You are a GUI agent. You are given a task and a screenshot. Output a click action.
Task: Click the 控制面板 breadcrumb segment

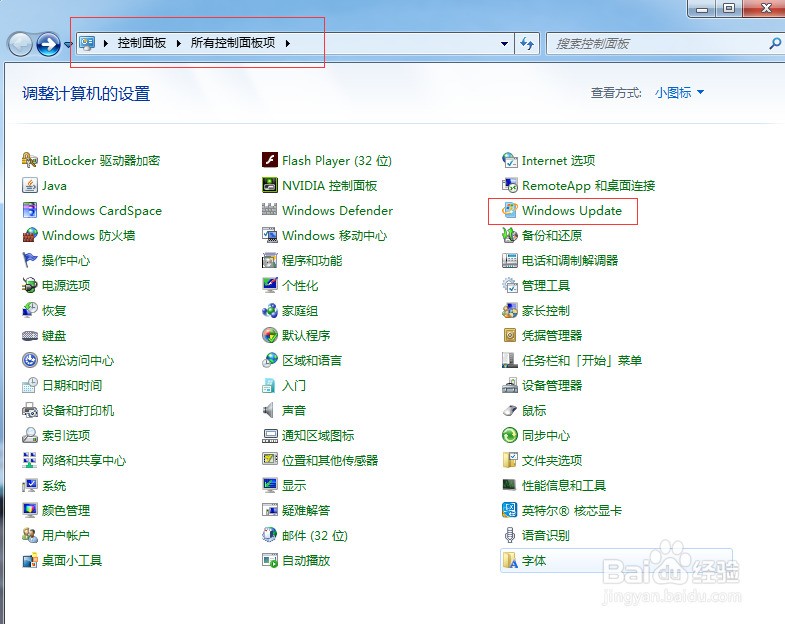[x=142, y=43]
